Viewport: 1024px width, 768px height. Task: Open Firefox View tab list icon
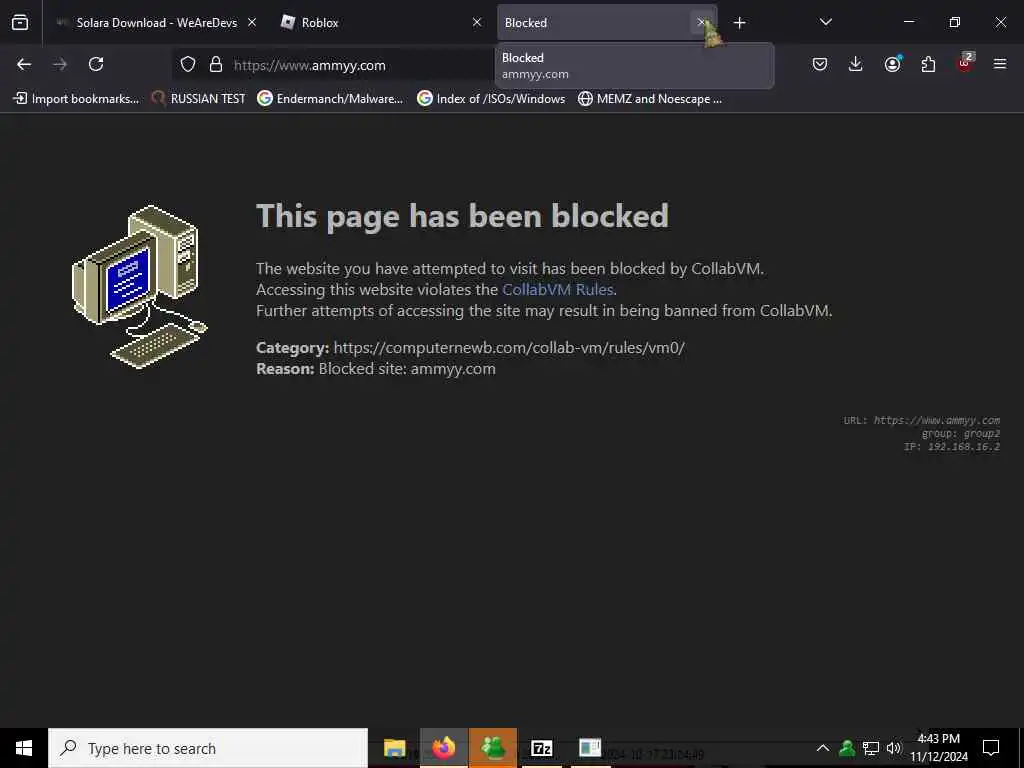point(20,23)
